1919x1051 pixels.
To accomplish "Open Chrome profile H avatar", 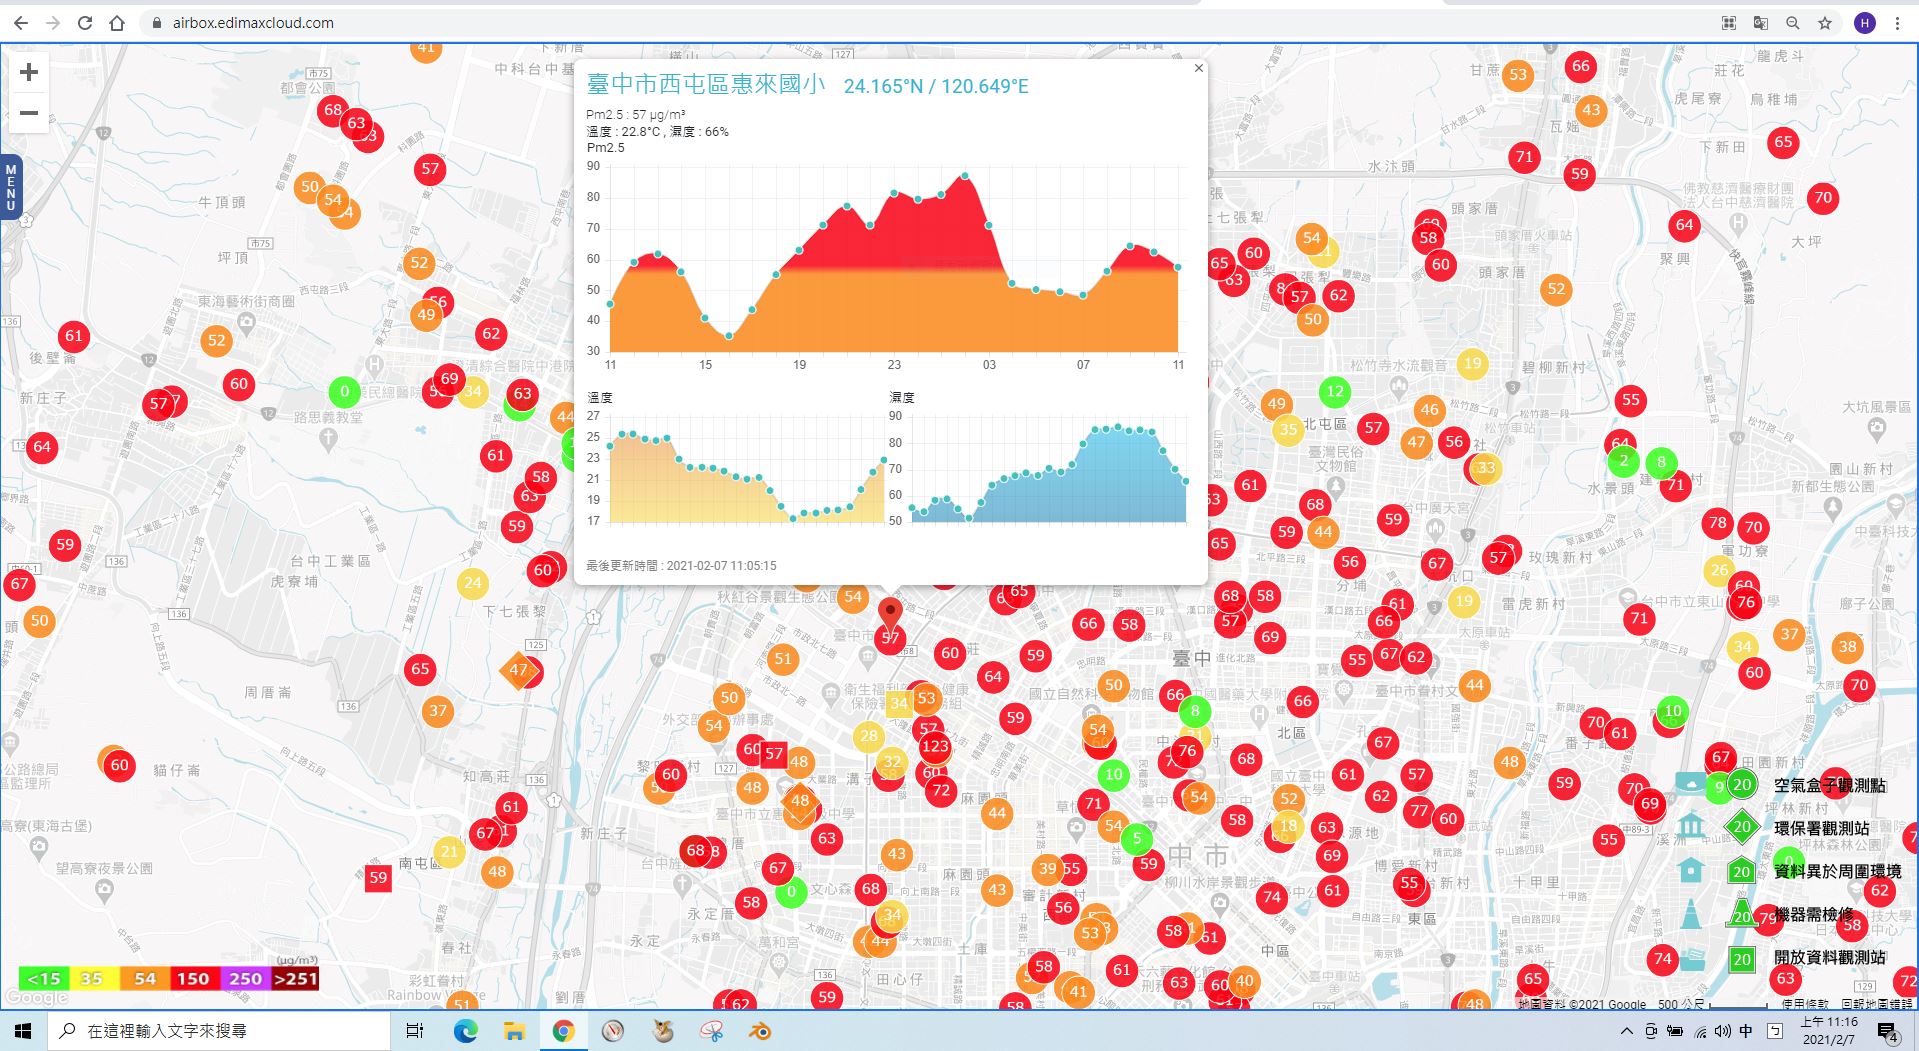I will tap(1864, 22).
